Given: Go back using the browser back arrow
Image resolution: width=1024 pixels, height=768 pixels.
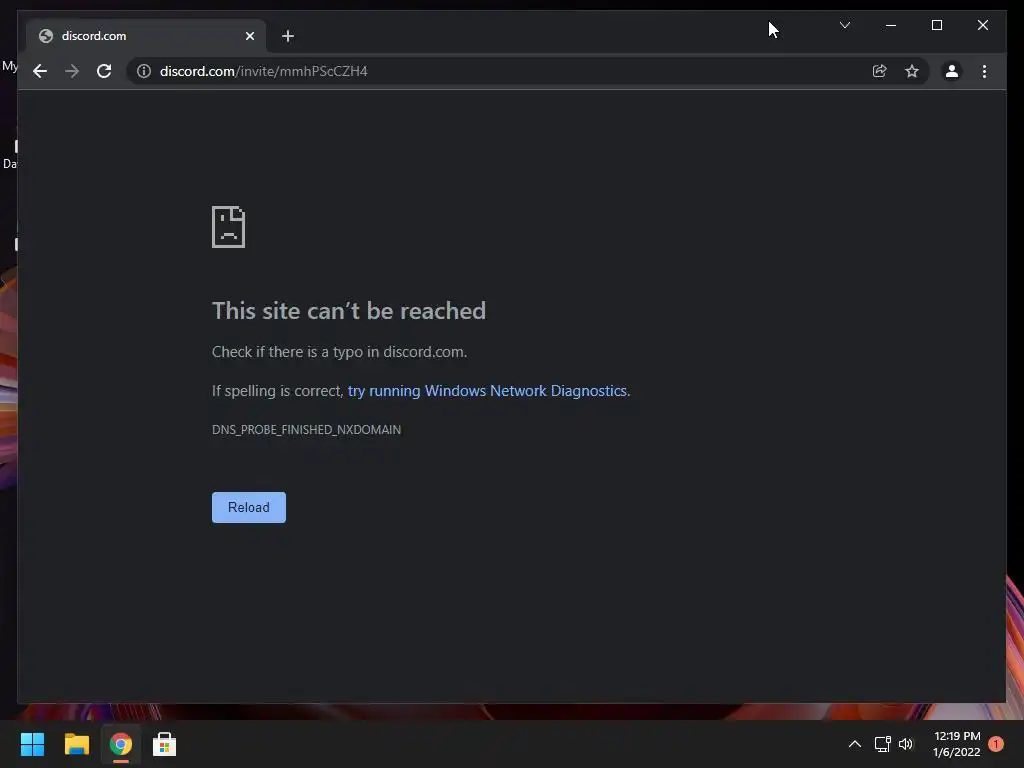Looking at the screenshot, I should pyautogui.click(x=40, y=71).
